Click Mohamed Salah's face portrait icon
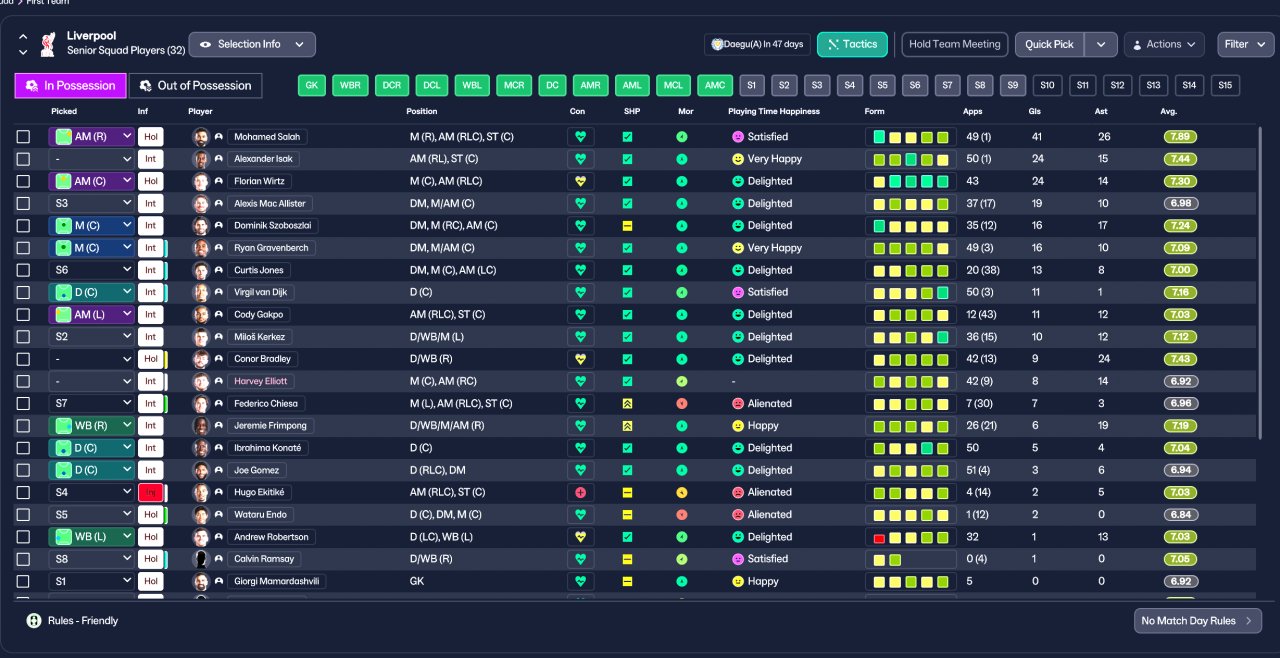 (x=201, y=137)
